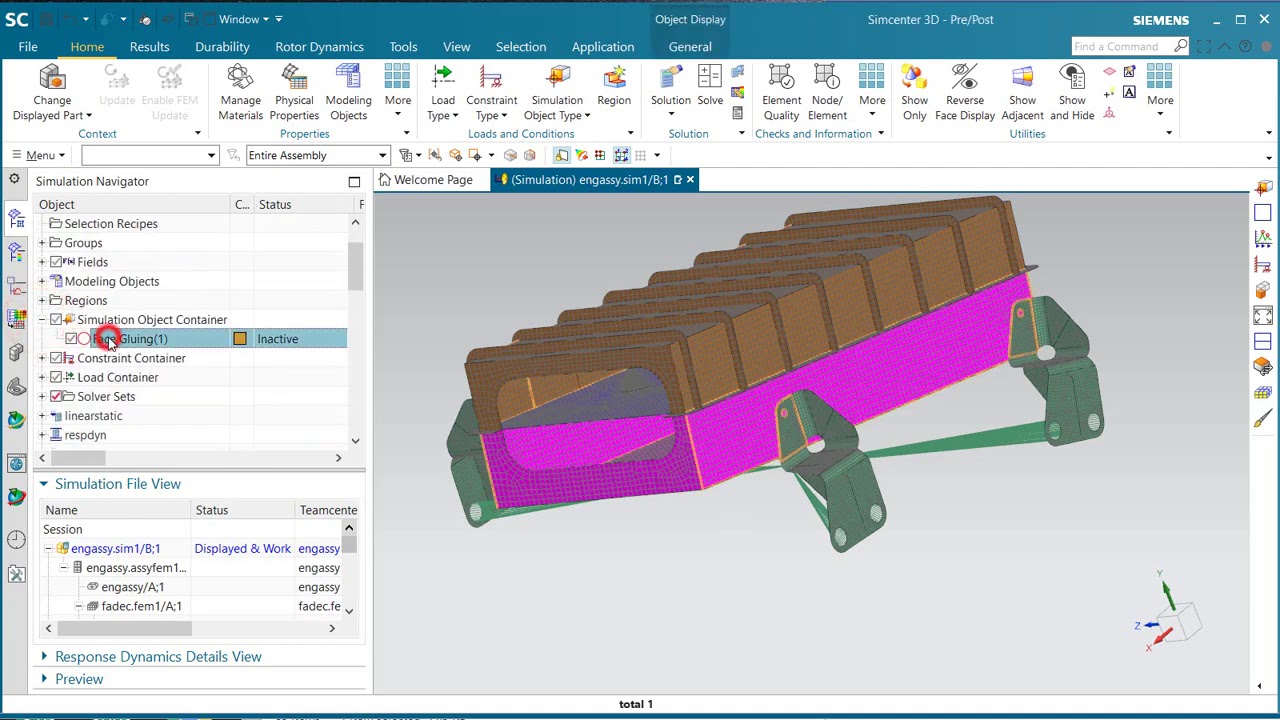Run the Solve command
The width and height of the screenshot is (1280, 720).
tap(710, 86)
